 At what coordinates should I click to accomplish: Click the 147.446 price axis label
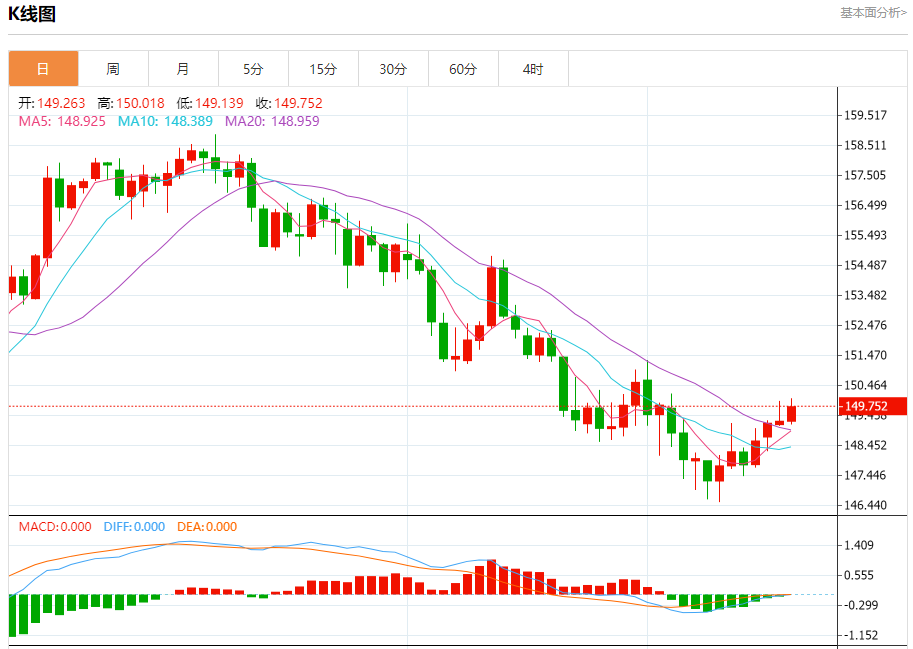865,476
